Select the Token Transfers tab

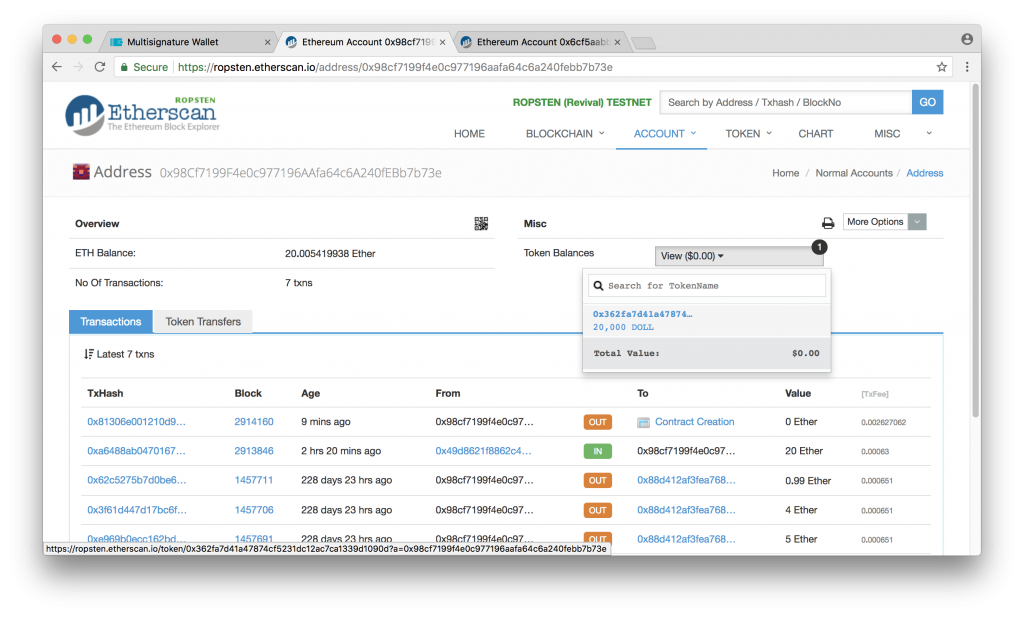tap(203, 321)
